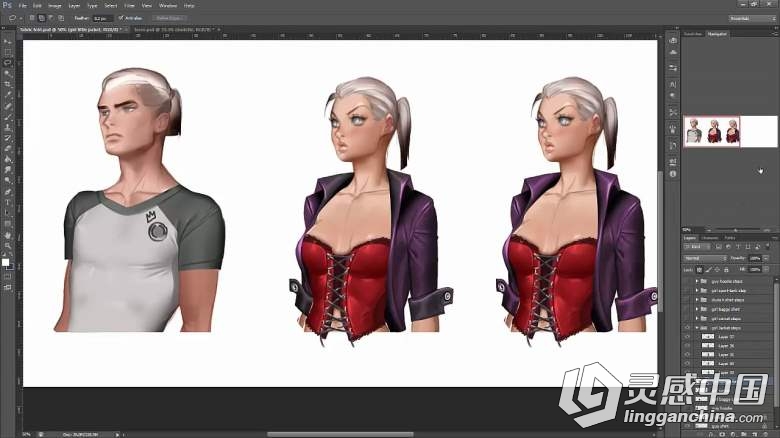
Task: Switch to the second document tab
Action: click(x=174, y=30)
